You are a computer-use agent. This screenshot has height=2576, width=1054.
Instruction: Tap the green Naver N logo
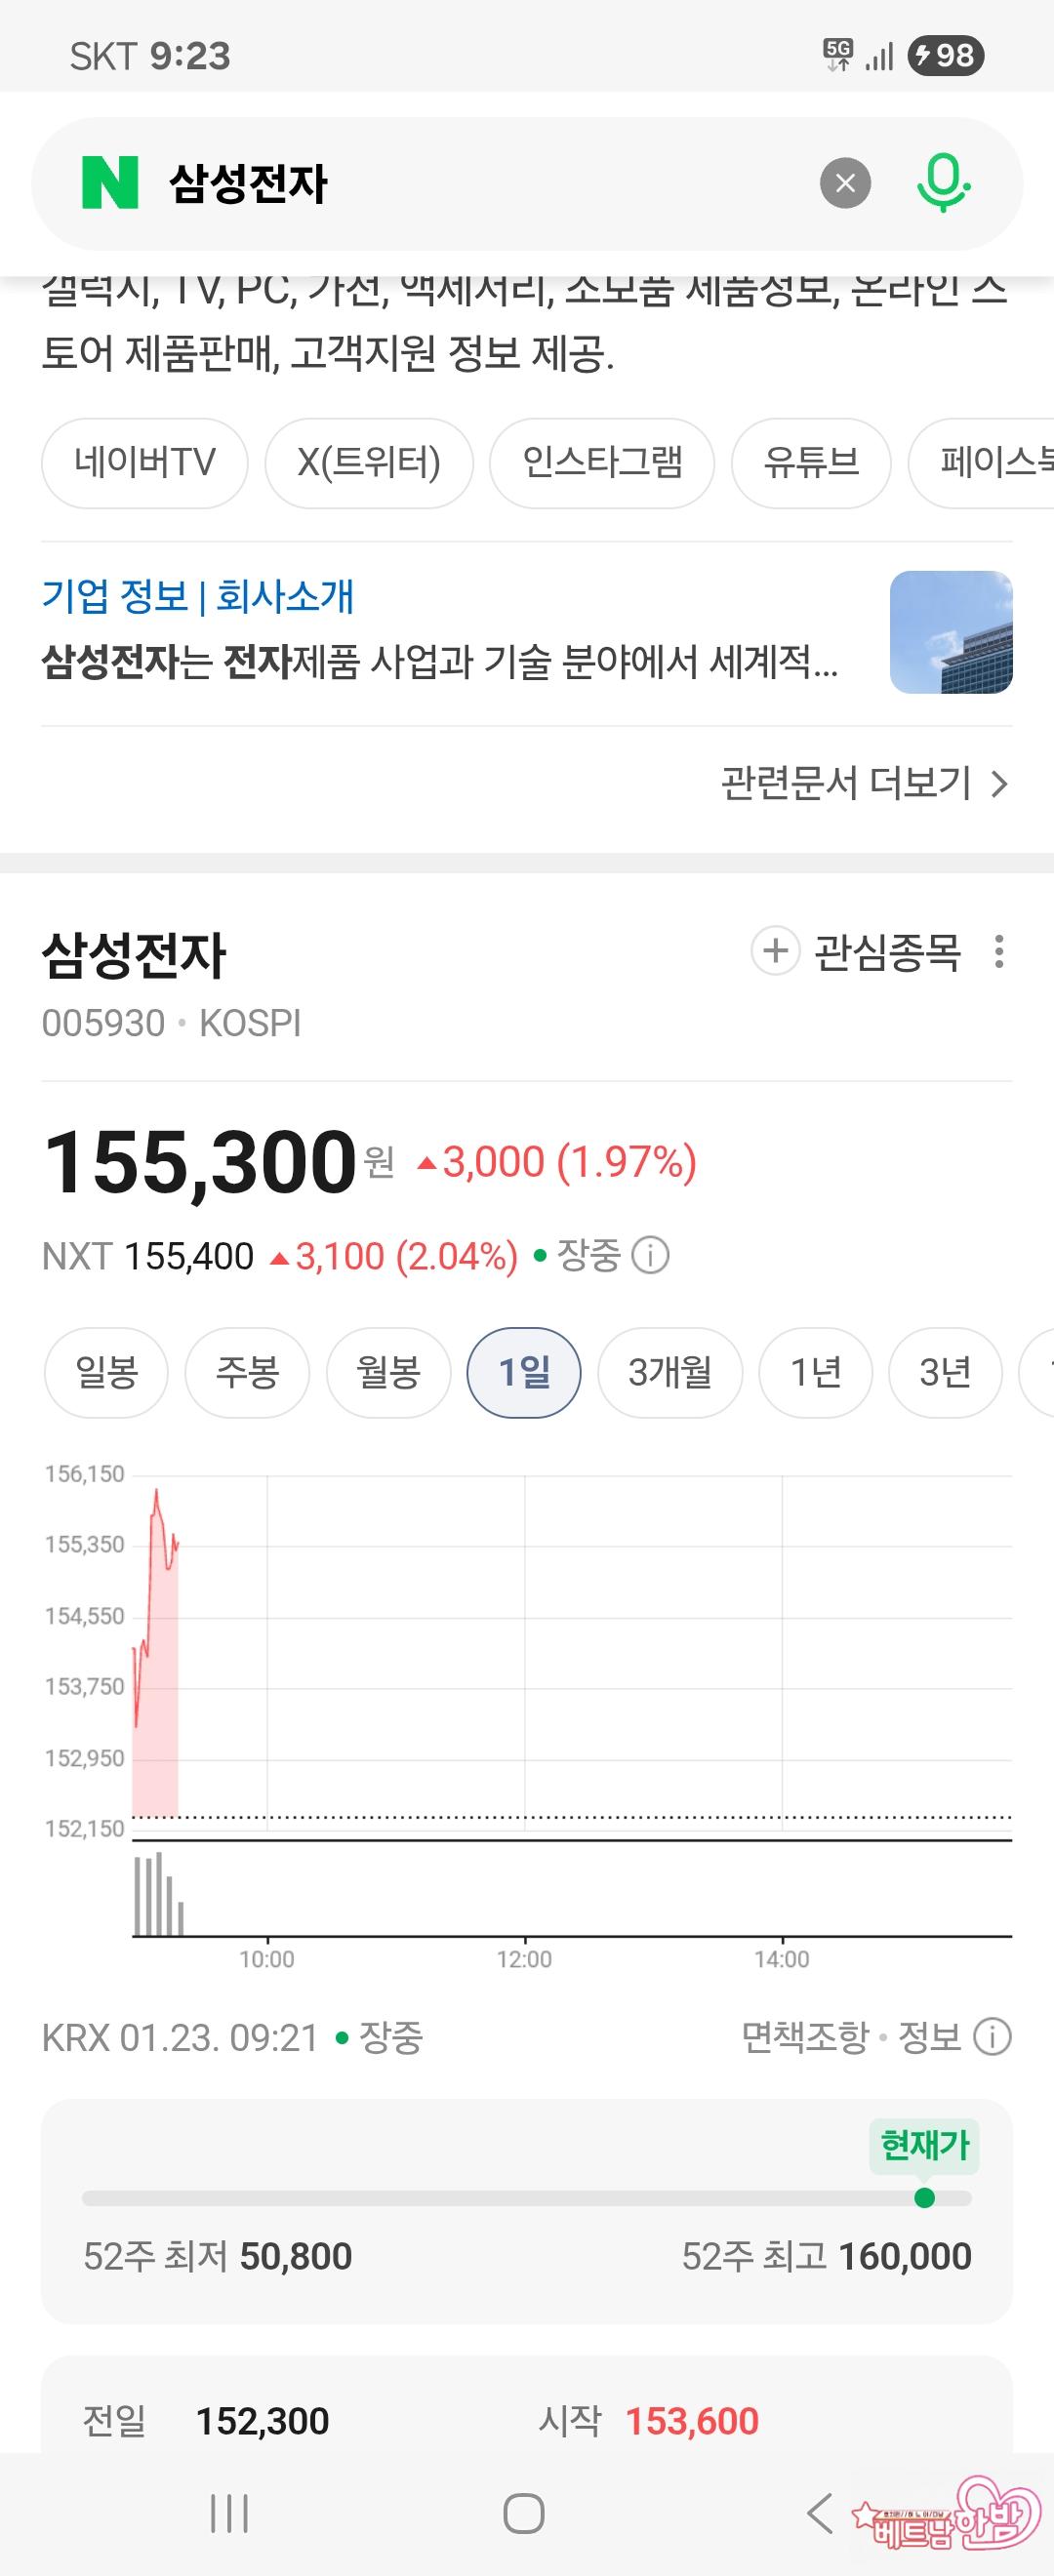(110, 183)
